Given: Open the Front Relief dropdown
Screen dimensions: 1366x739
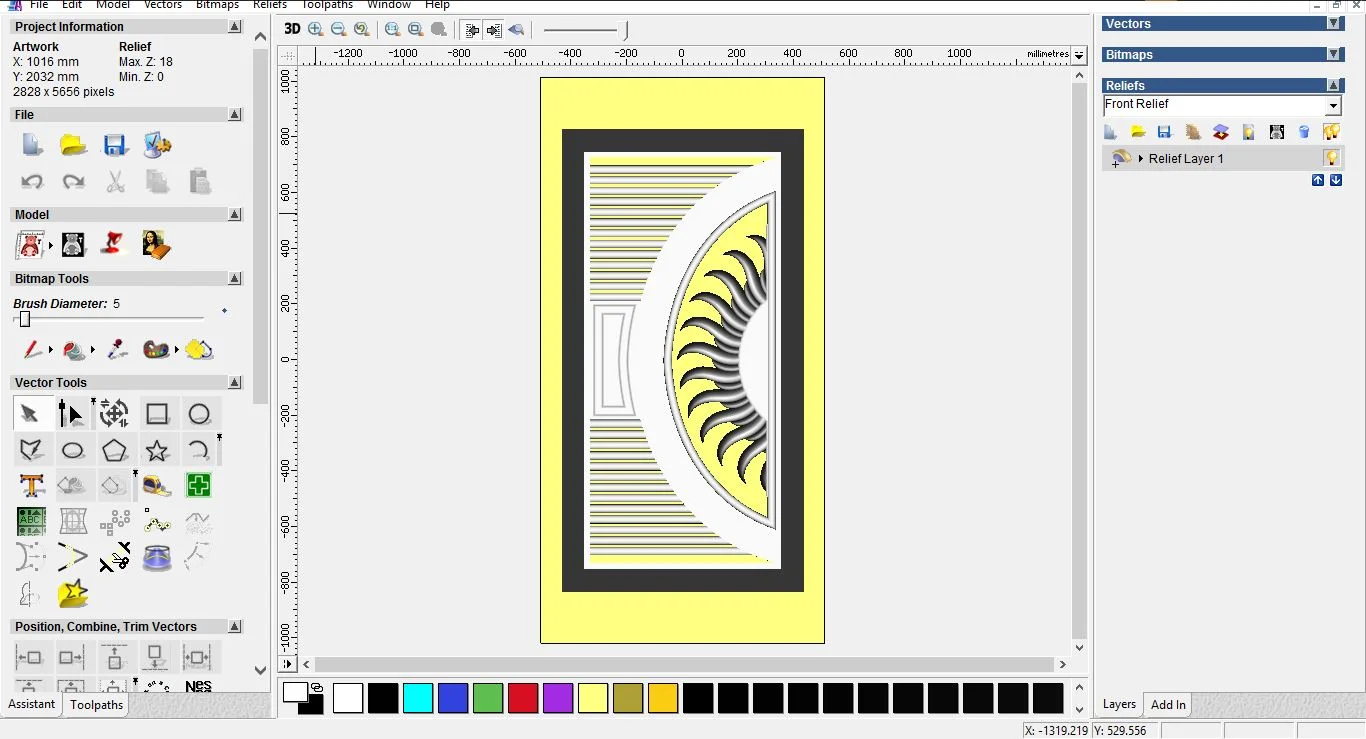Looking at the screenshot, I should [x=1333, y=106].
